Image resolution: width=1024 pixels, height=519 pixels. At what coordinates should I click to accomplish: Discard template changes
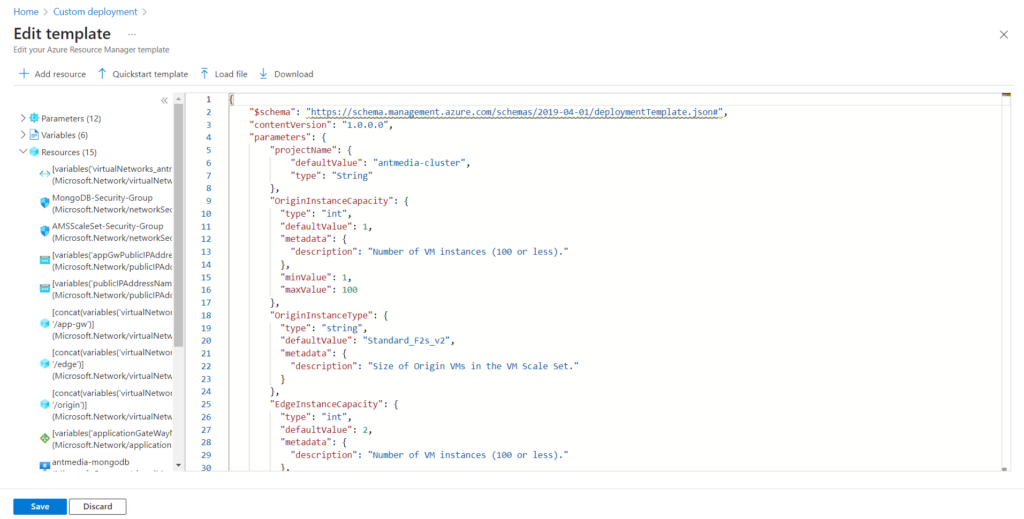click(x=97, y=507)
